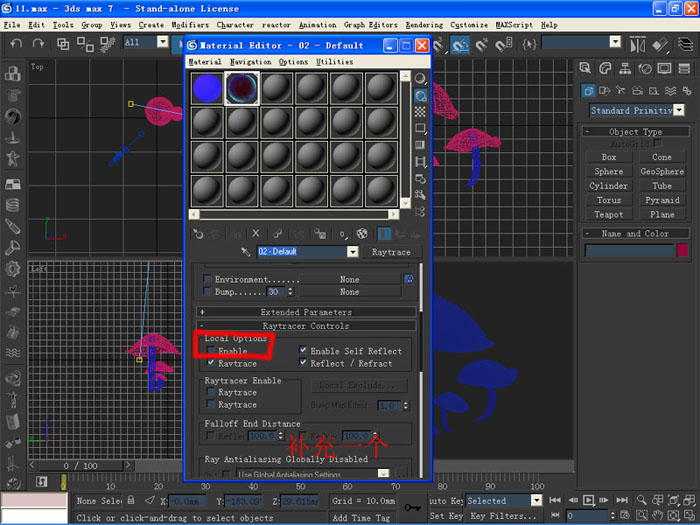Go to End of animation
Screen dimensions: 700x525
[622, 500]
